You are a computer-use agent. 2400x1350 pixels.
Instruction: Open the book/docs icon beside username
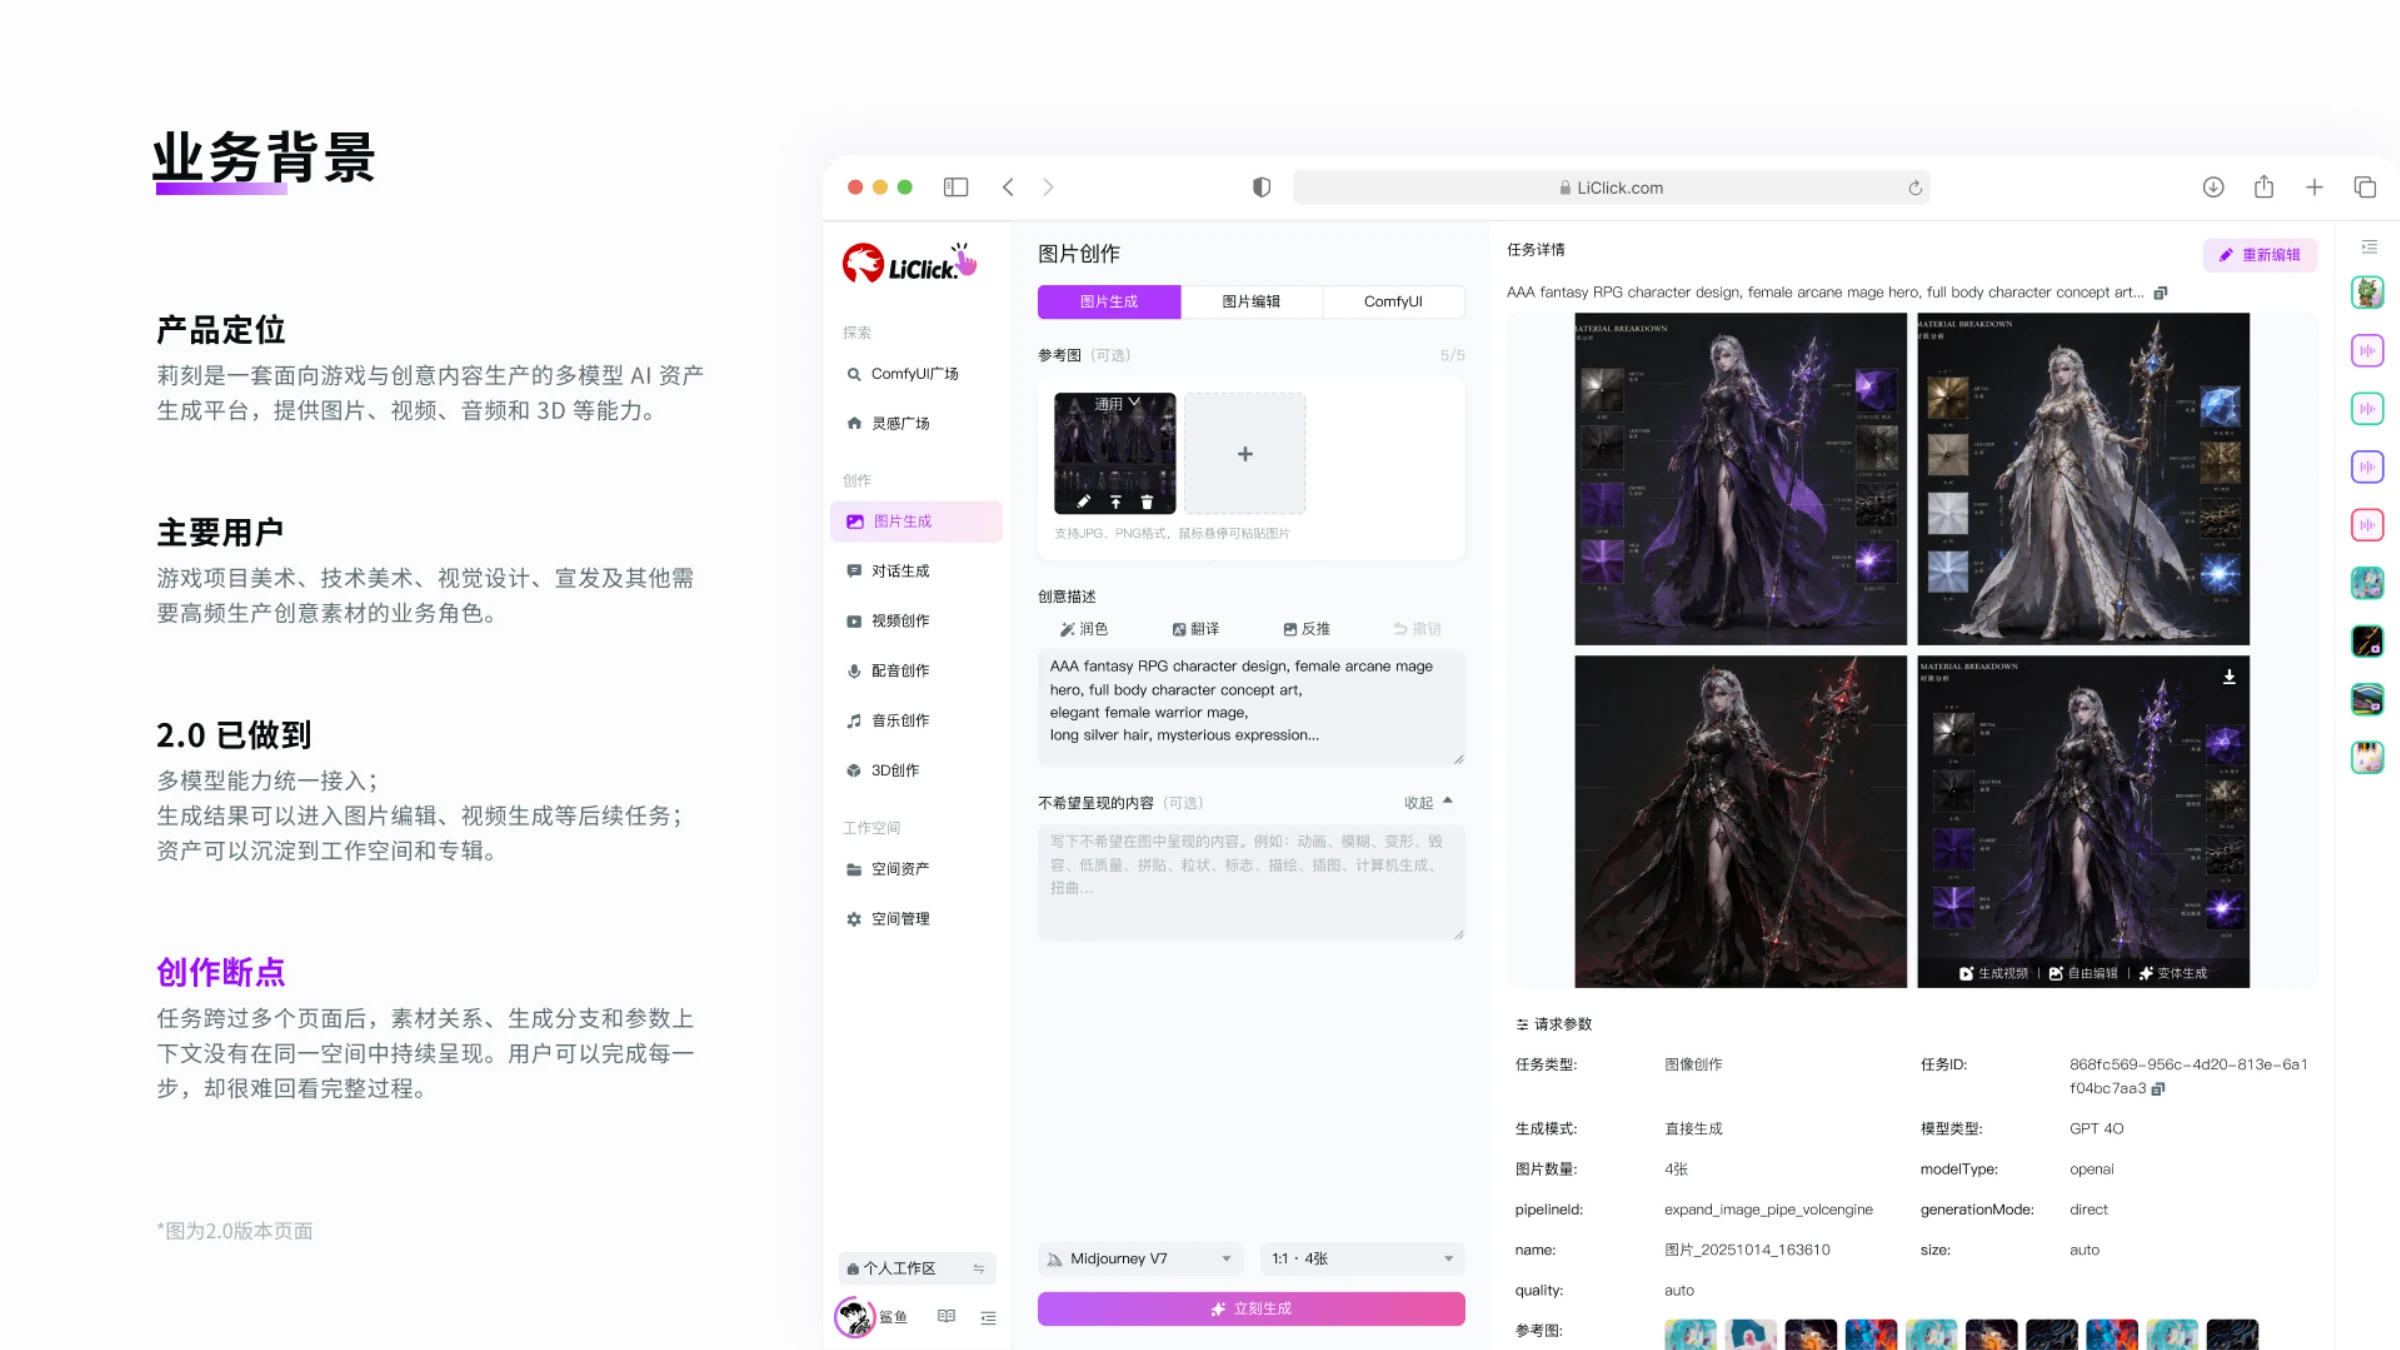[946, 1317]
